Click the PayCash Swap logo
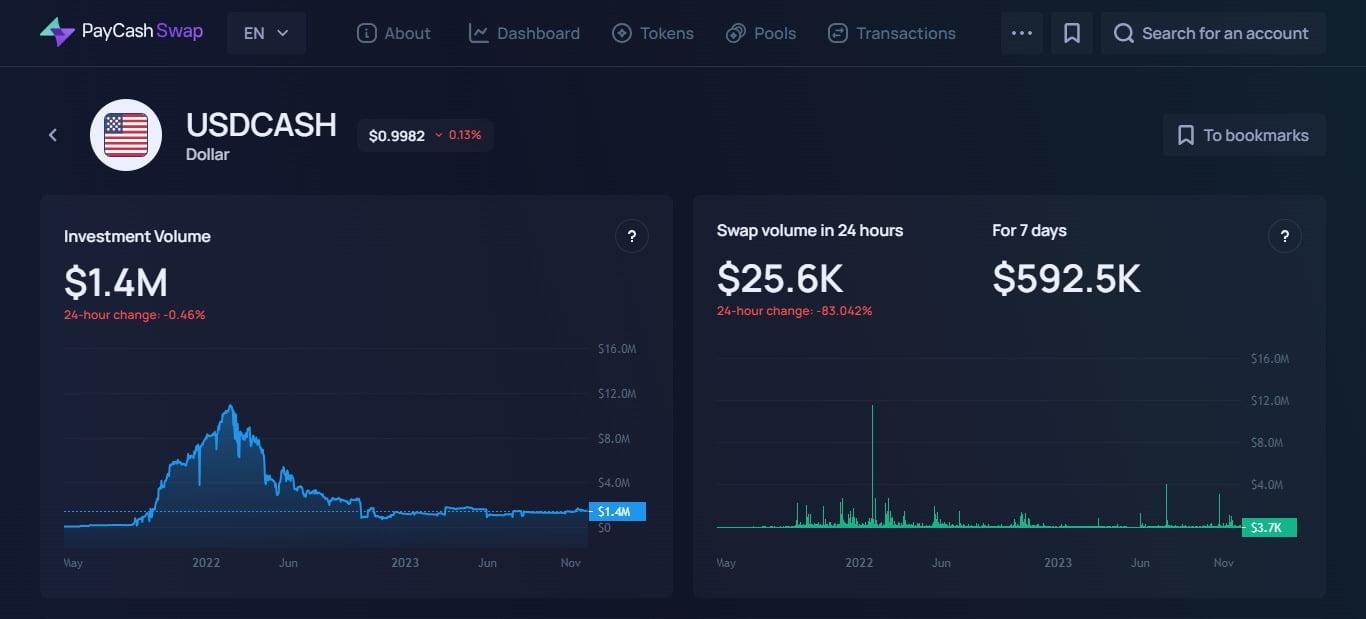Screen dimensions: 1366x619 point(121,32)
